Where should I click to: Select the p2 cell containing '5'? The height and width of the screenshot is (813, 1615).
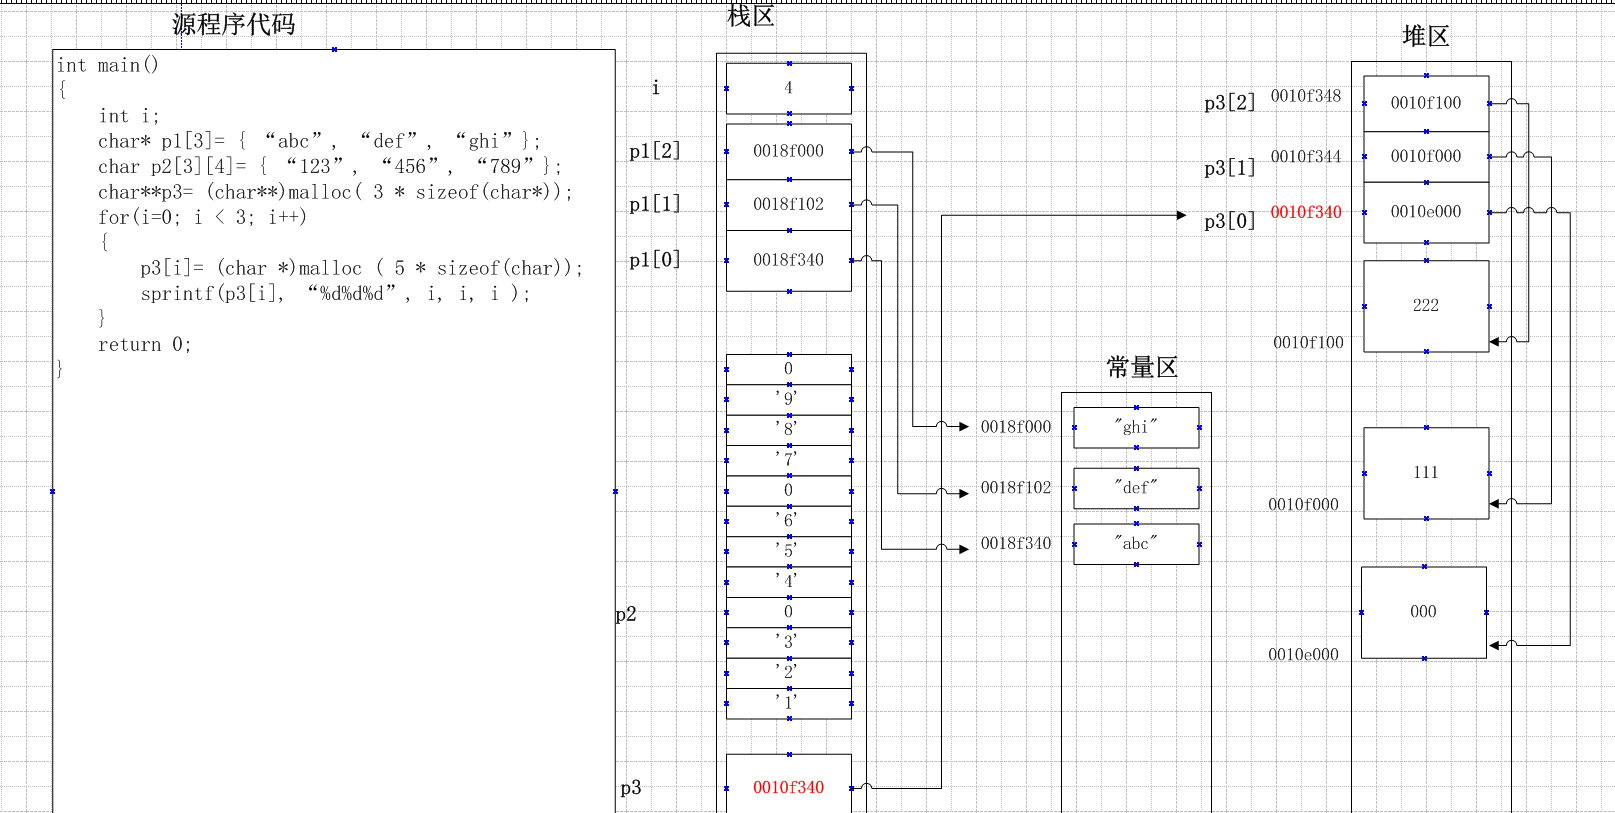click(789, 552)
